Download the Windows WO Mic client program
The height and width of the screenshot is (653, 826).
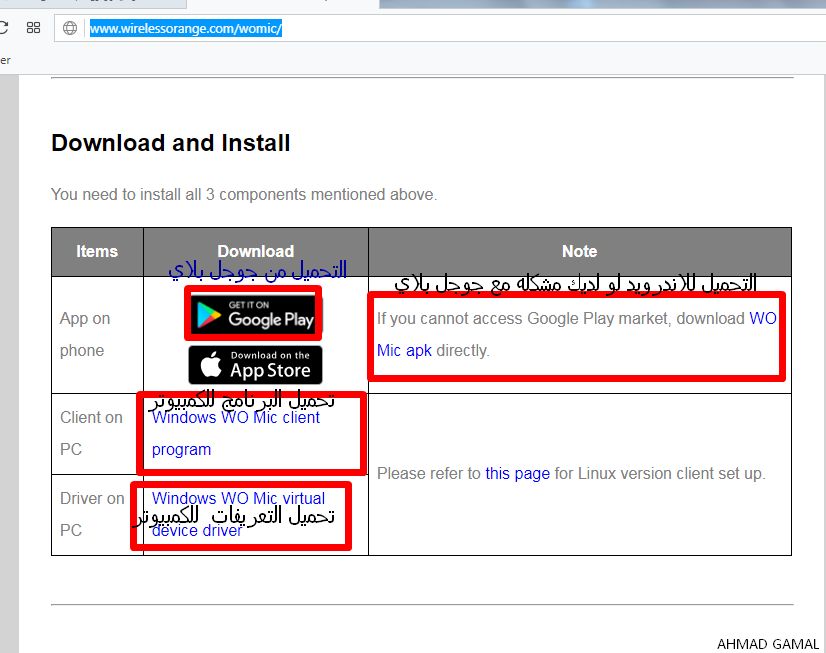click(x=235, y=418)
